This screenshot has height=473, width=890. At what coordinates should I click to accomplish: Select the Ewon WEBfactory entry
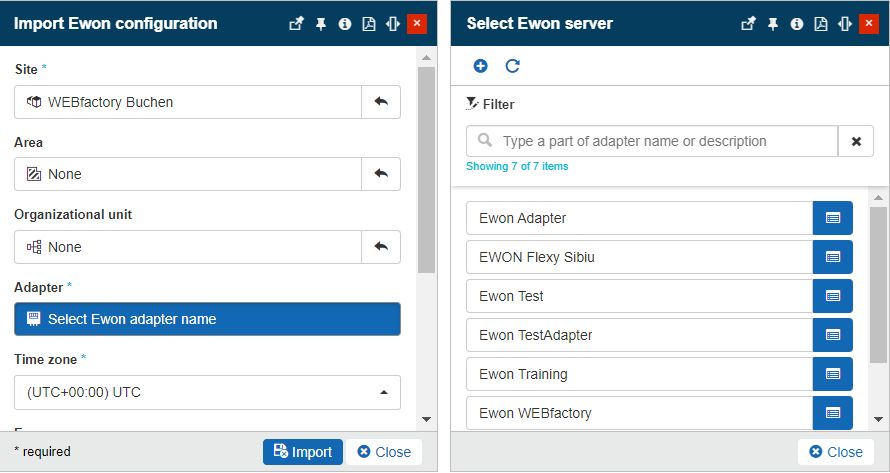point(640,413)
